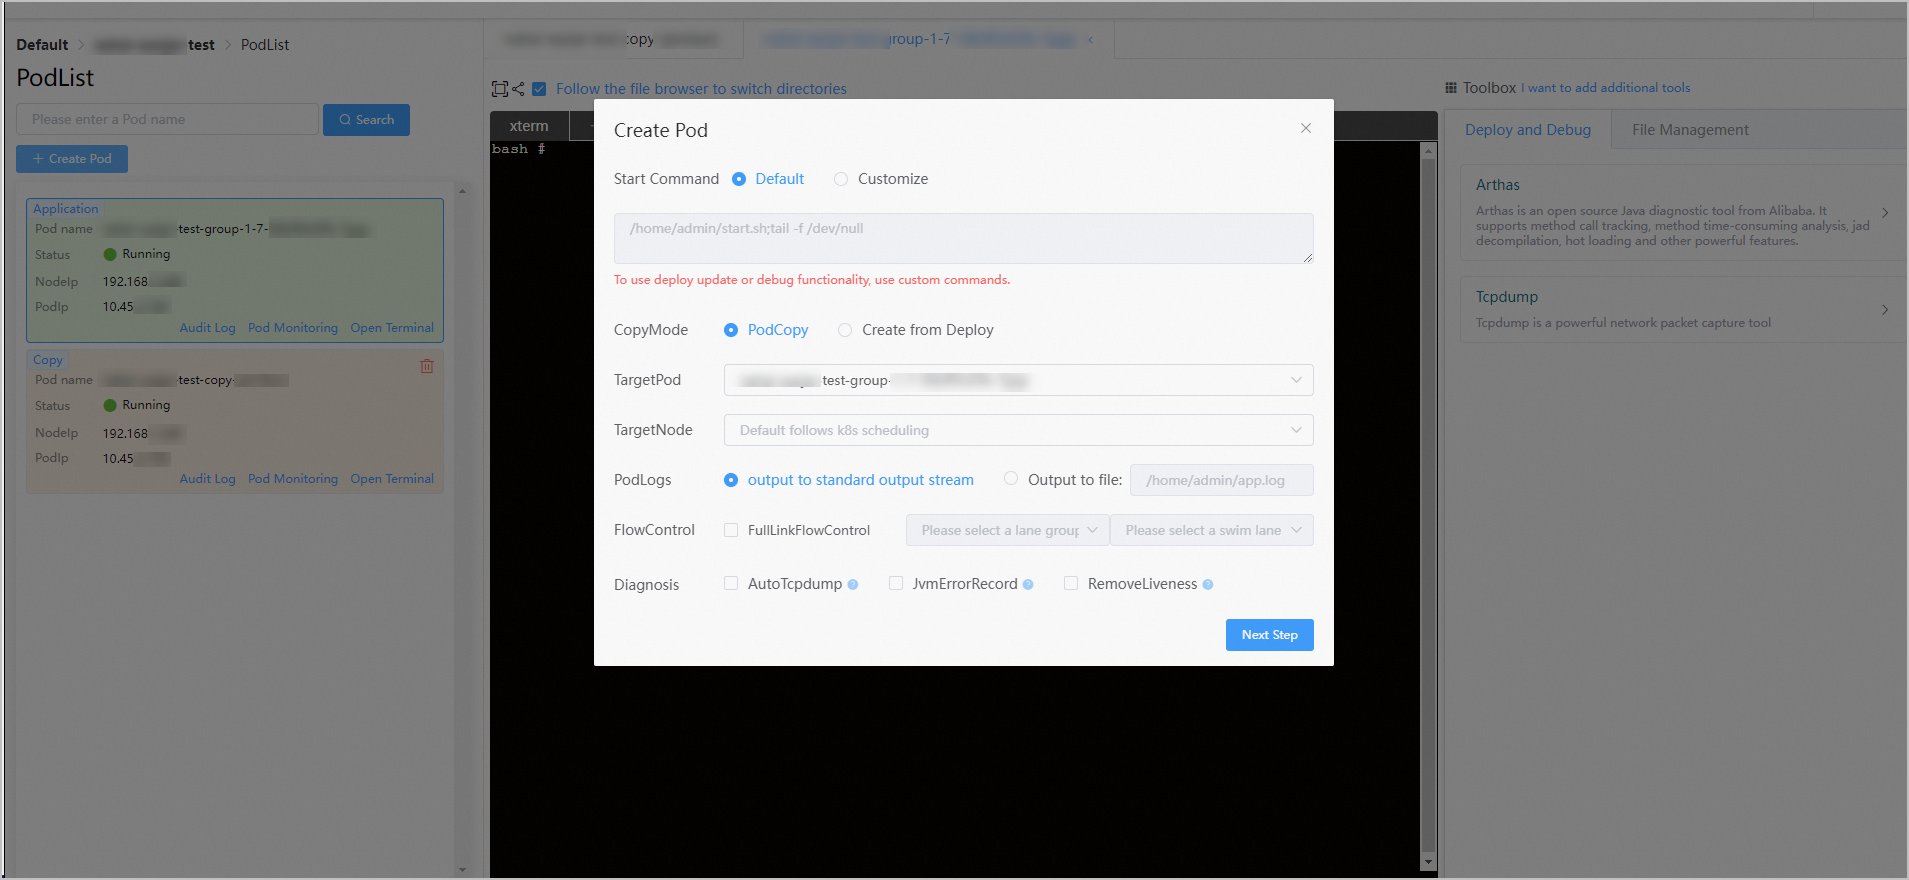Click the app.log file path field
Image resolution: width=1909 pixels, height=880 pixels.
tap(1221, 480)
